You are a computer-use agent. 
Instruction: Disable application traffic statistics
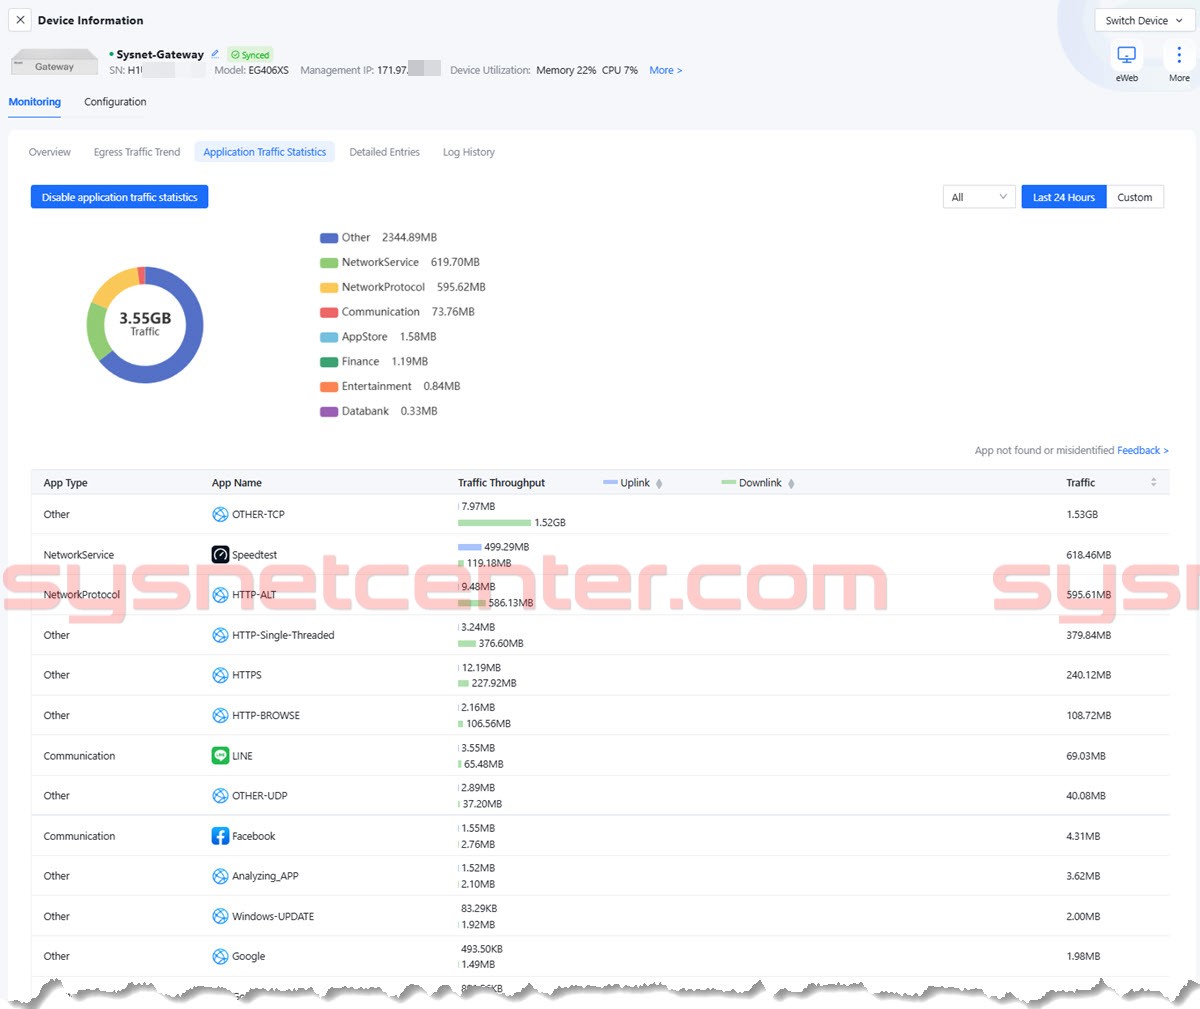pyautogui.click(x=119, y=197)
